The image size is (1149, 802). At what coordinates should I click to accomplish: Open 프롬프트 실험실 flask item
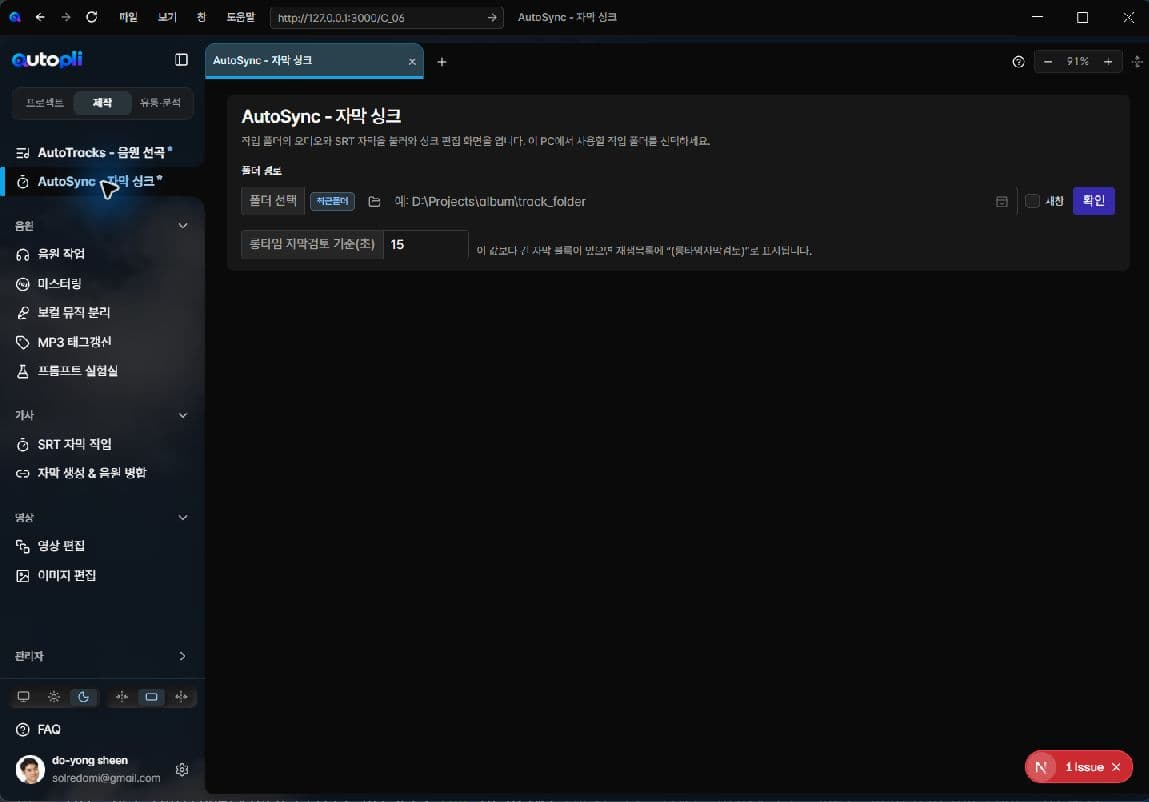coord(103,371)
